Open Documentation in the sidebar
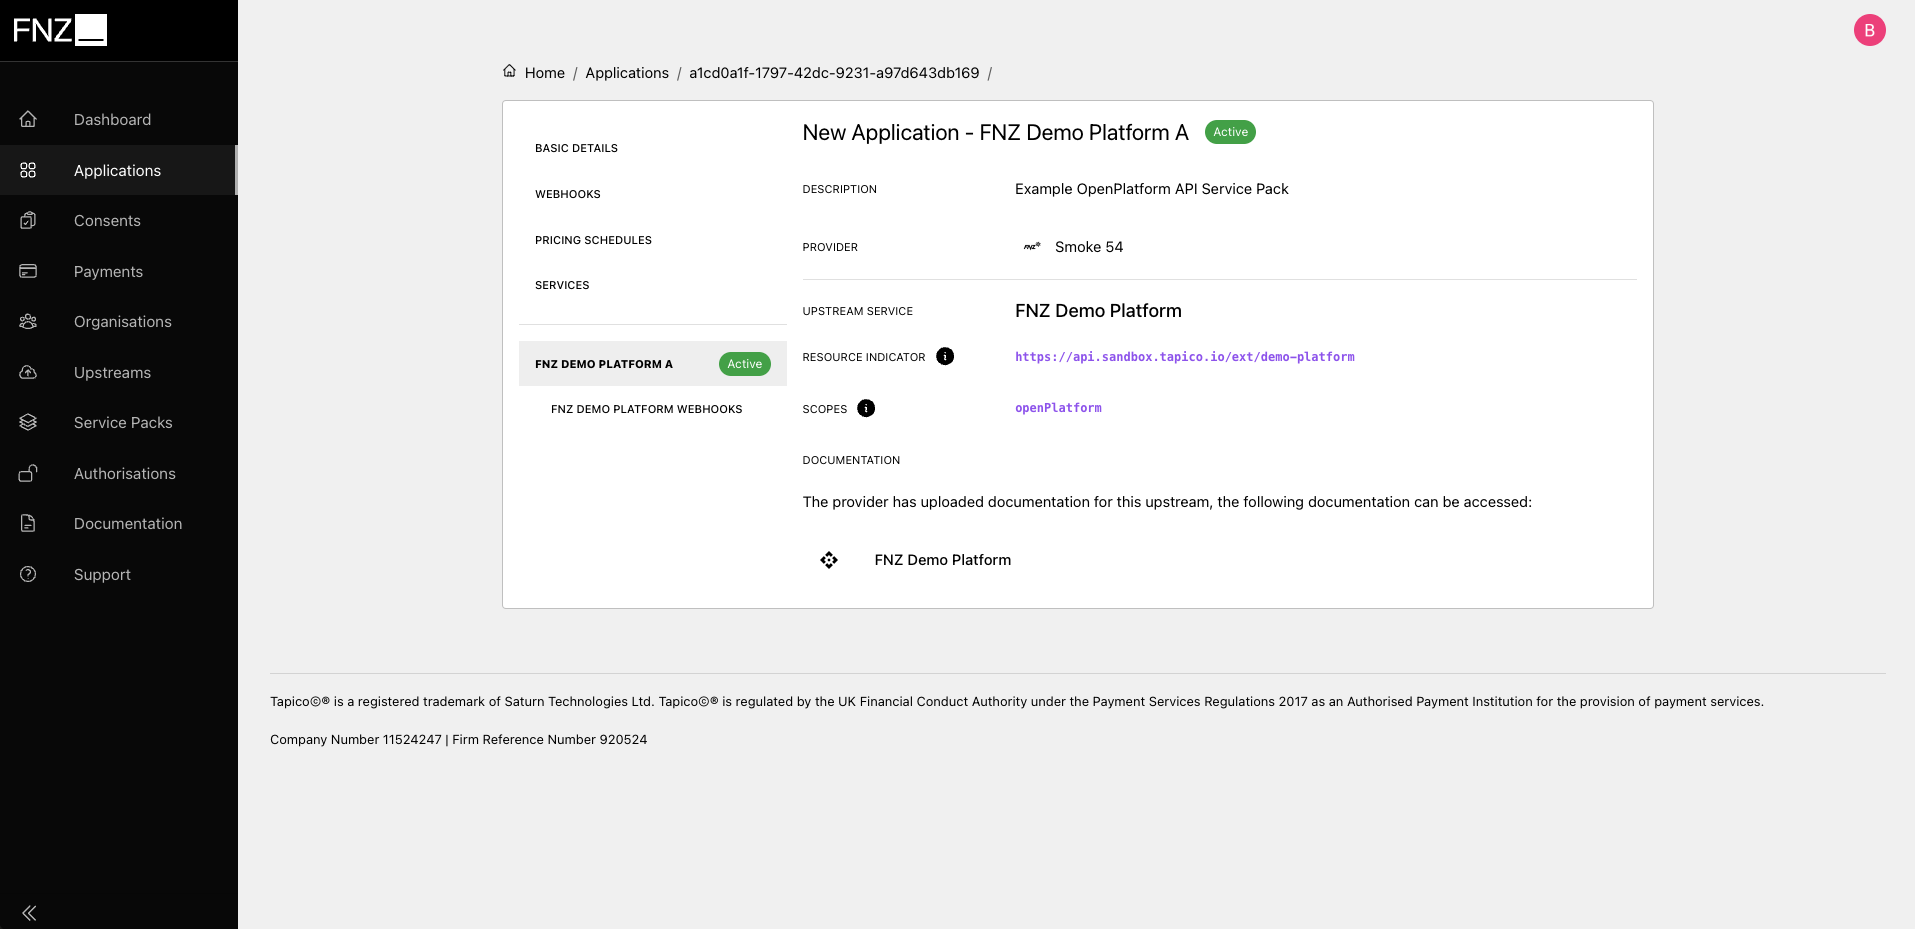Screen dimensions: 1915x929 128,523
